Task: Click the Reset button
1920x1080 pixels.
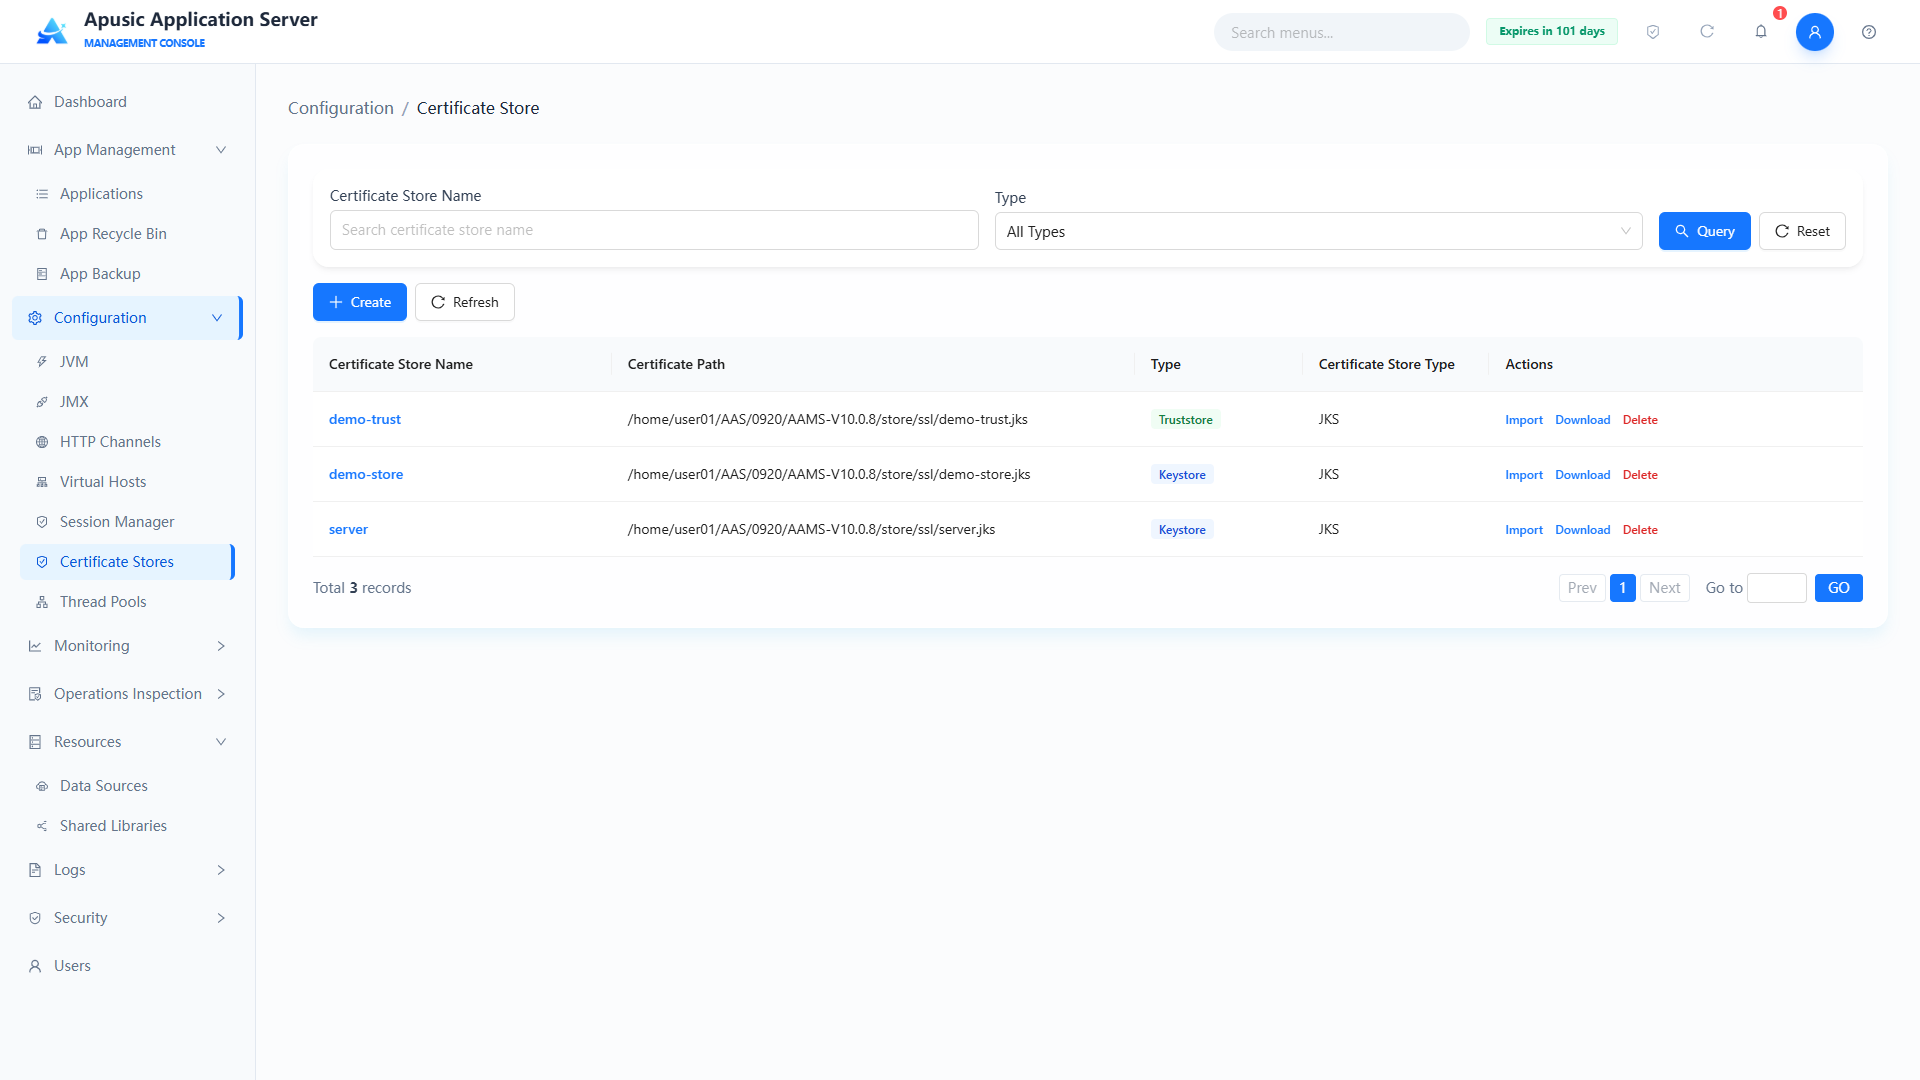Action: click(1802, 231)
